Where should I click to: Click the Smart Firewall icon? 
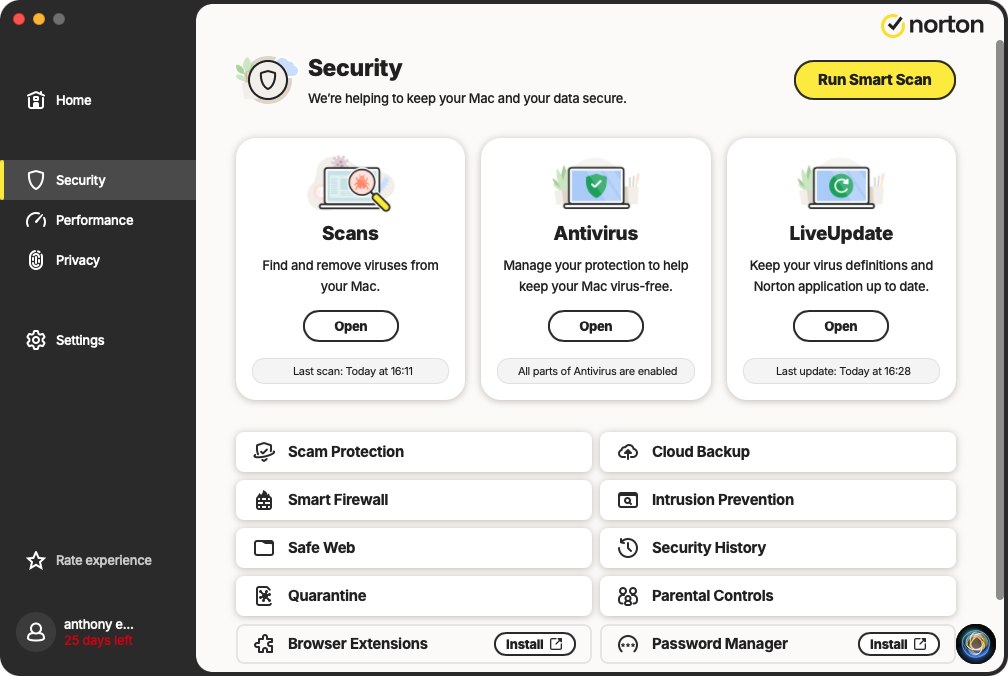[x=264, y=500]
